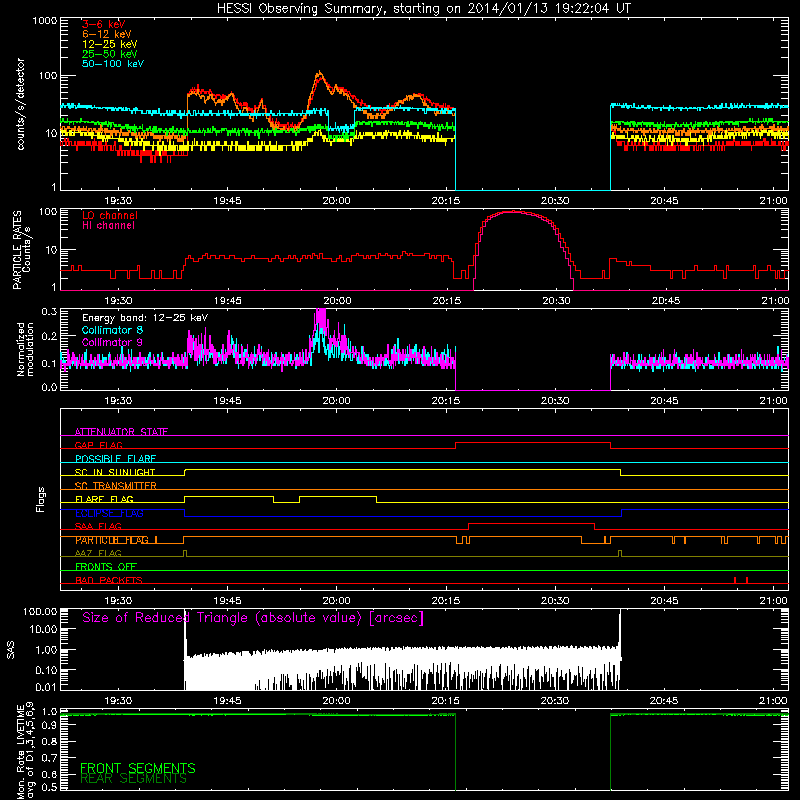Select the HI channel legend label

[x=108, y=226]
